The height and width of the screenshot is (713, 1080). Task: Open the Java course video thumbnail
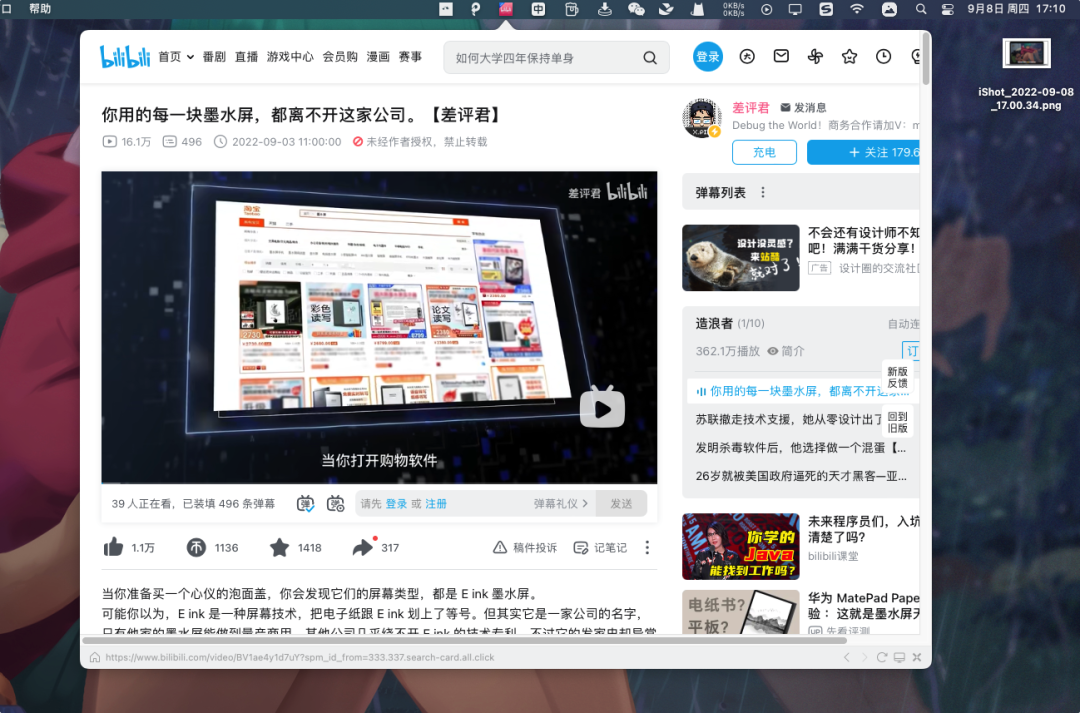(x=740, y=546)
